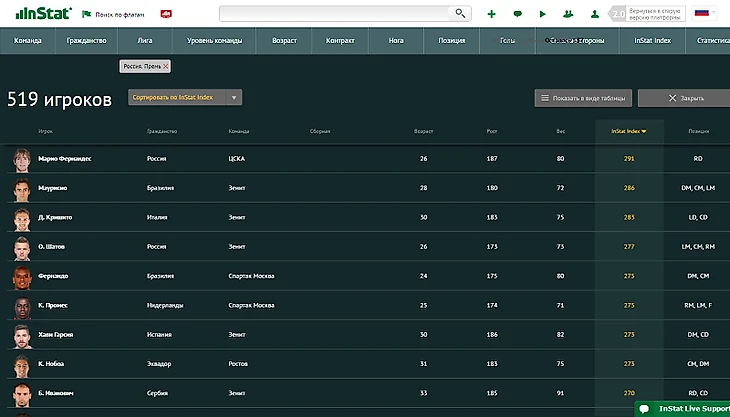The width and height of the screenshot is (730, 417).
Task: Remove the Россия. Премь filter tag
Action: tap(166, 66)
